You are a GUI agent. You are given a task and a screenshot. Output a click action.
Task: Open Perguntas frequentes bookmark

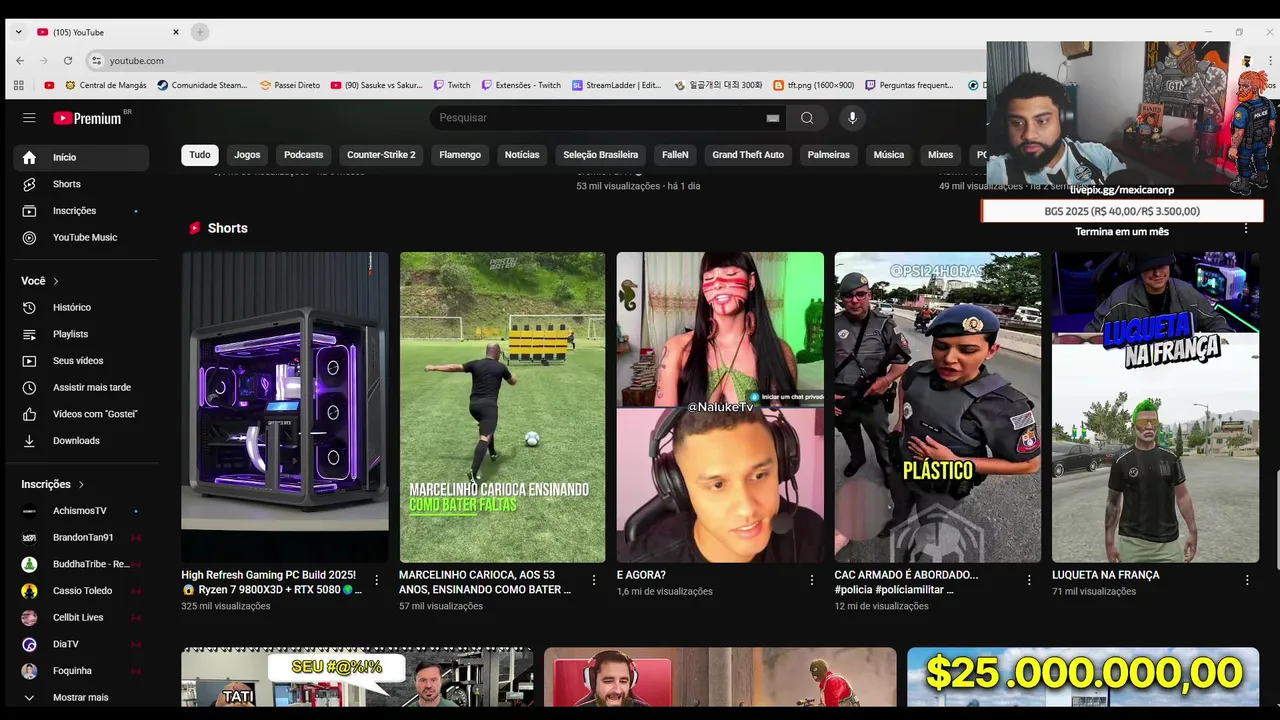[909, 85]
